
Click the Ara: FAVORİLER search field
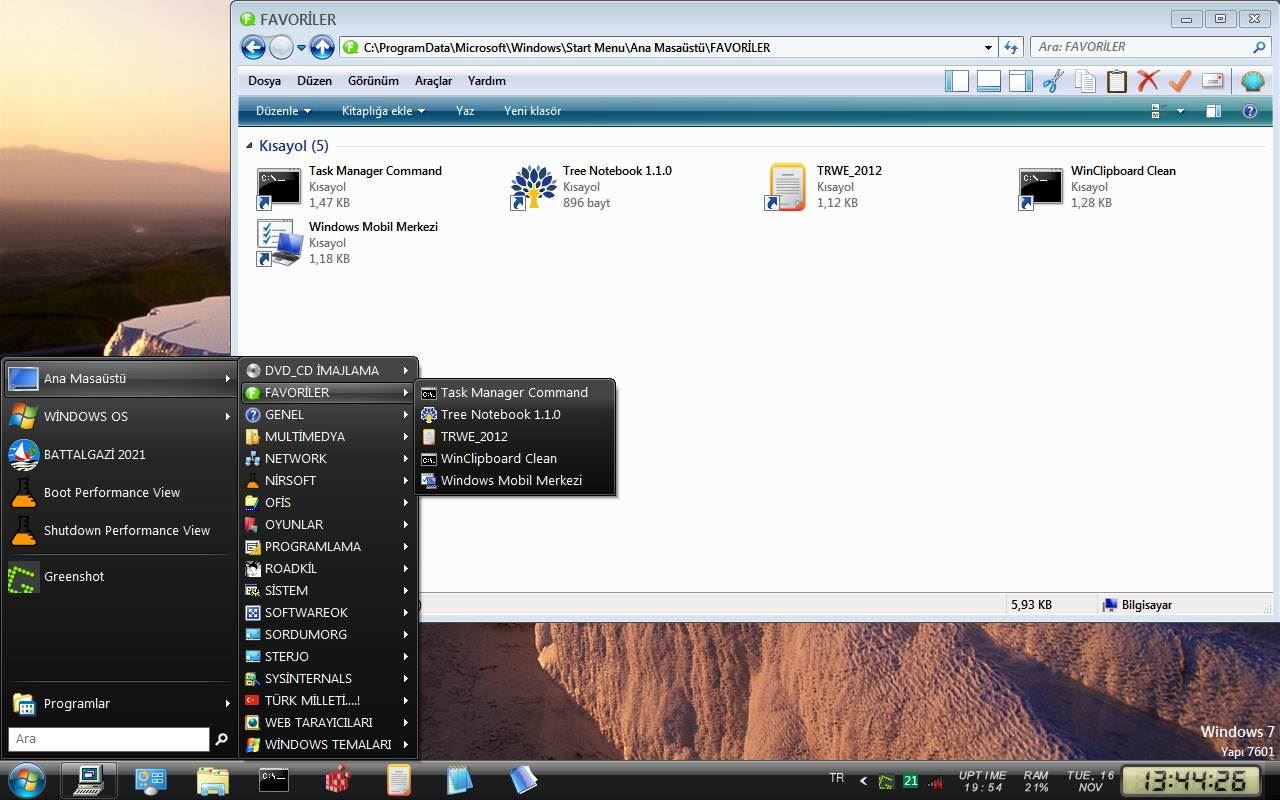tap(1150, 47)
